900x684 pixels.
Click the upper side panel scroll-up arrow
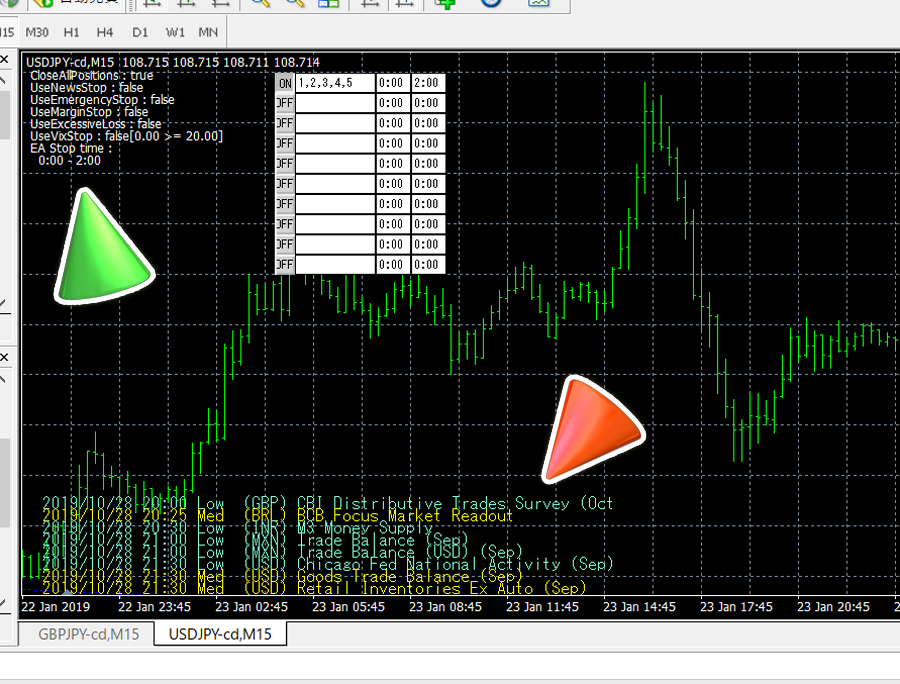3,80
